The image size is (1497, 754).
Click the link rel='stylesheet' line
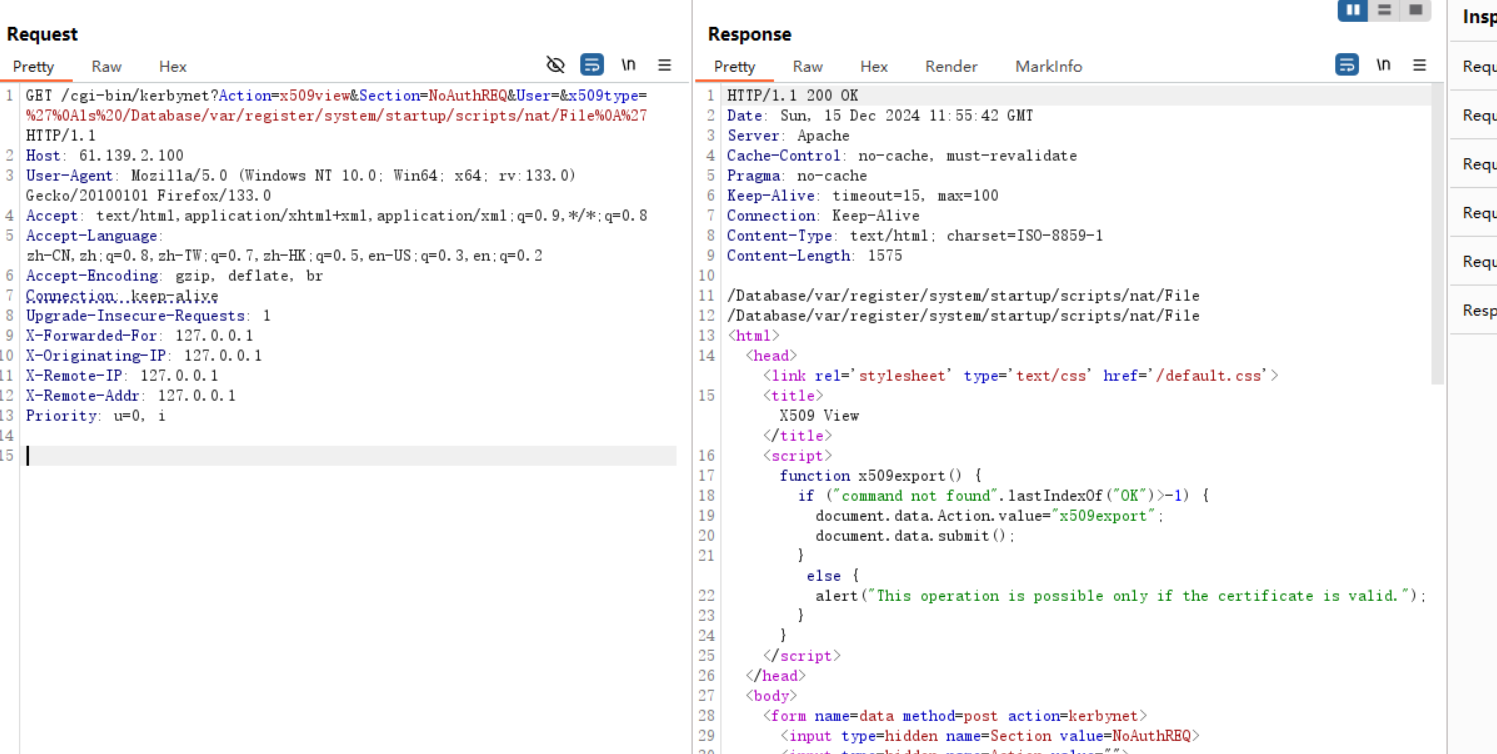1020,376
